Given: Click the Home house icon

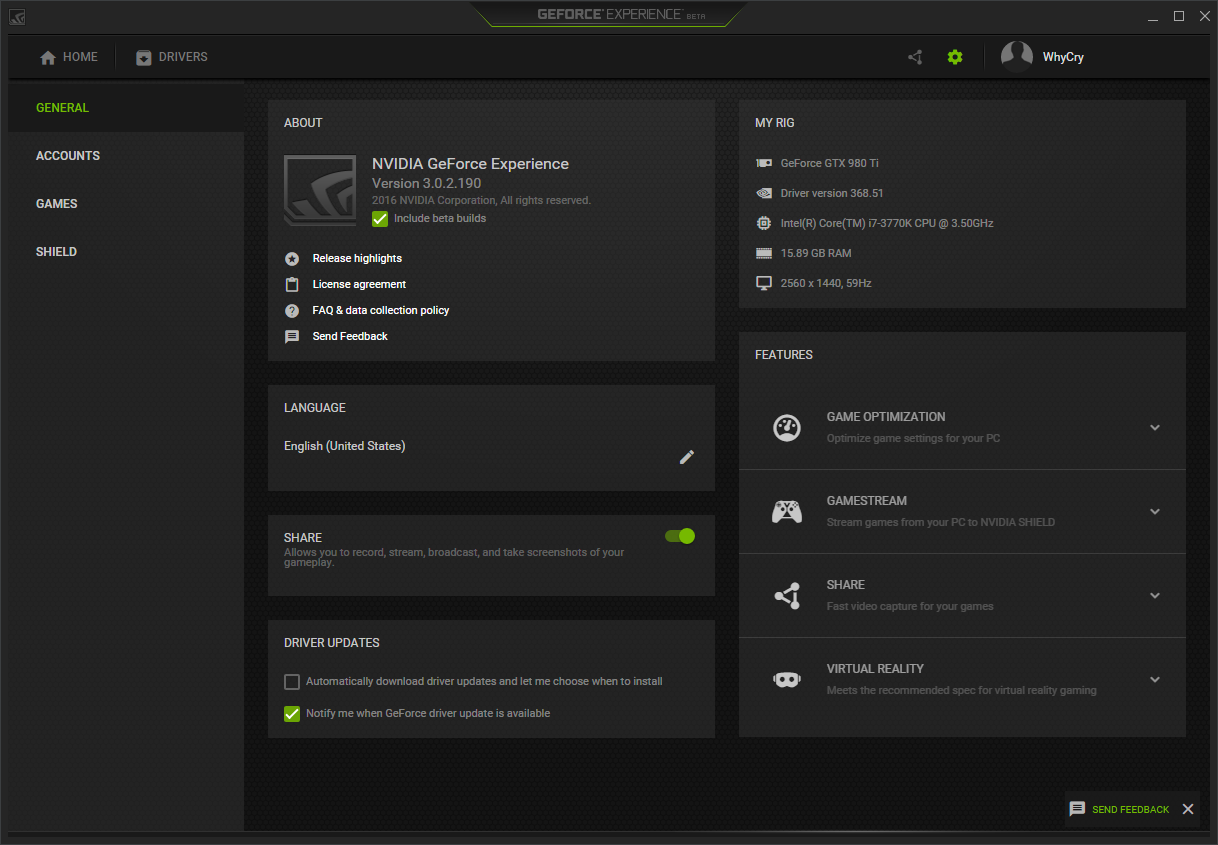Looking at the screenshot, I should pos(48,58).
